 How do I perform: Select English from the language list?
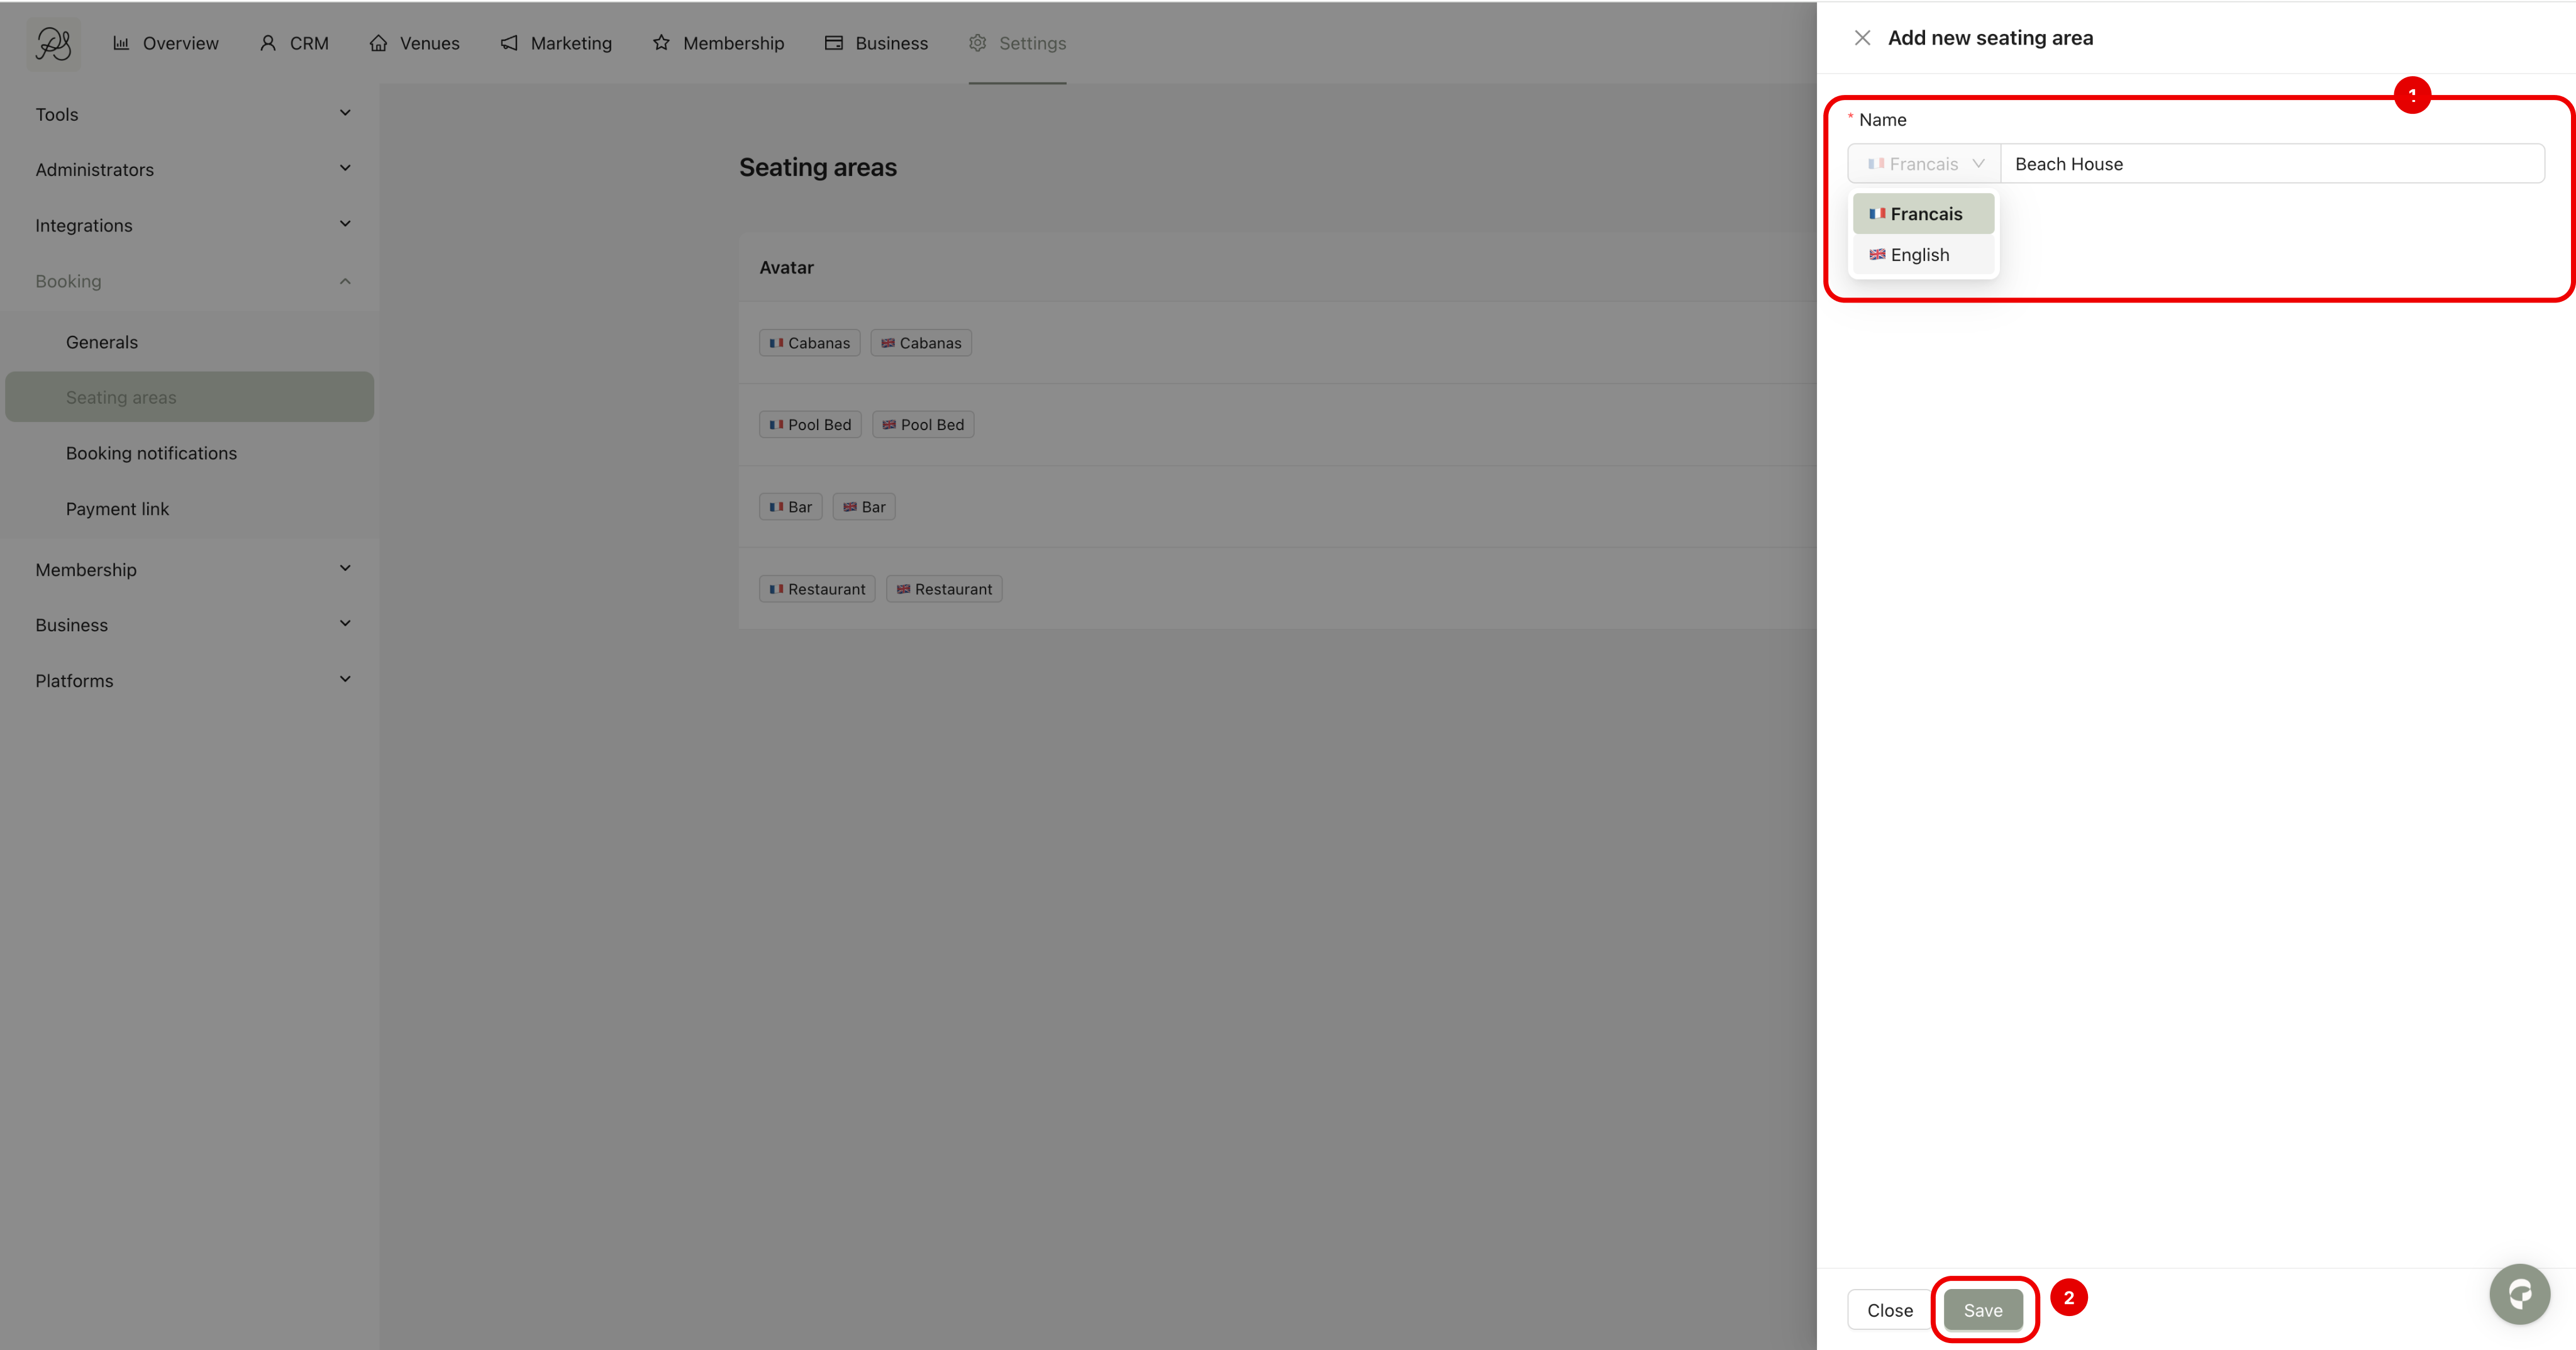coord(1921,255)
